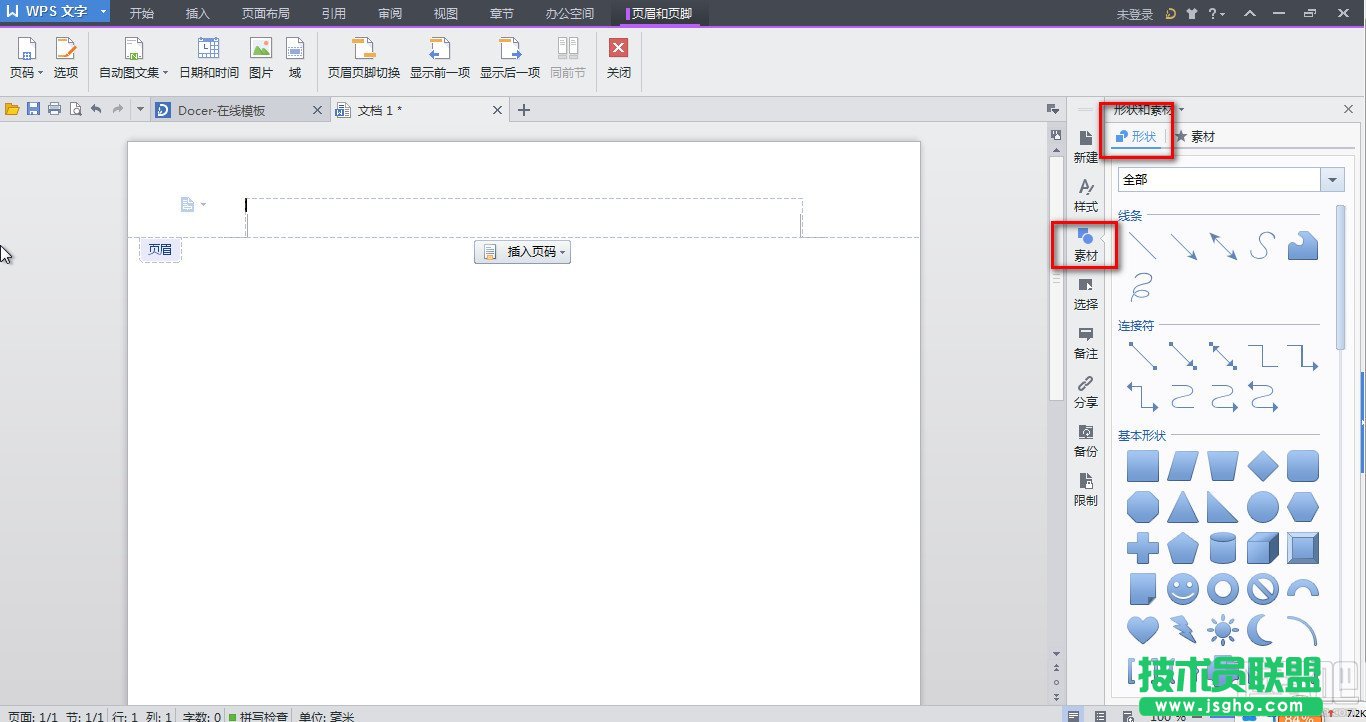Open the WPS 文字 application menu arrow
This screenshot has width=1366, height=722.
click(103, 13)
